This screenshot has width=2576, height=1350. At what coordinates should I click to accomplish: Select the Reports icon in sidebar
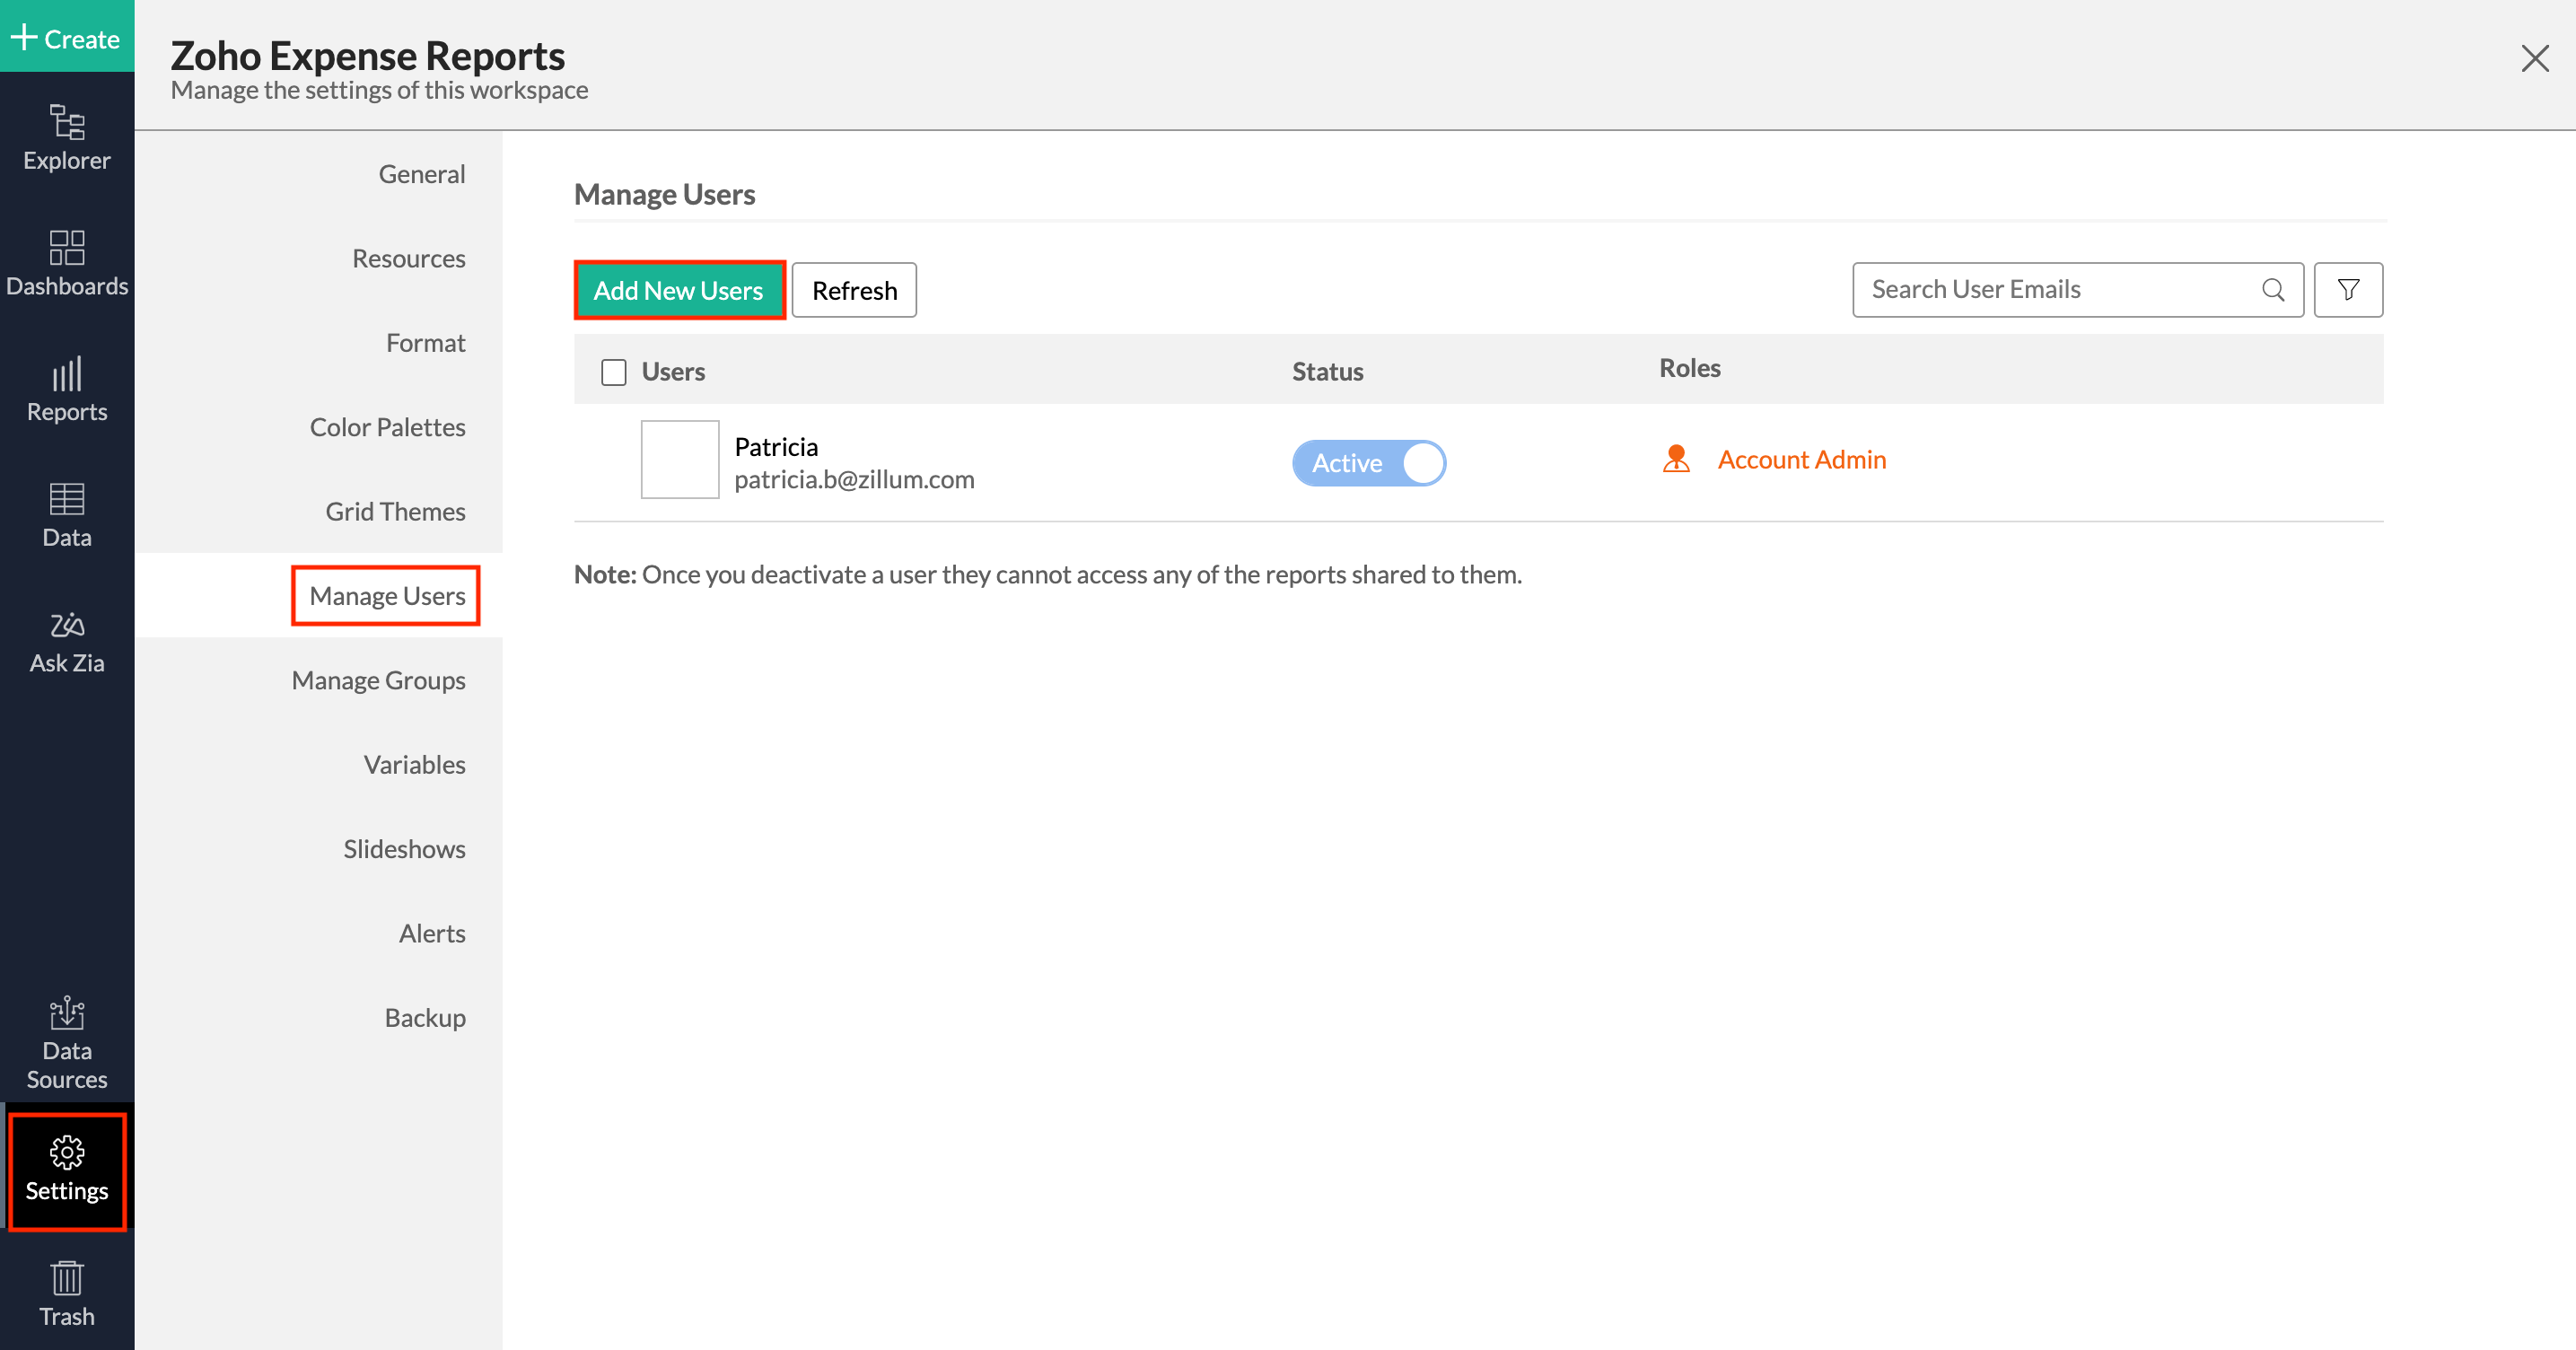66,390
